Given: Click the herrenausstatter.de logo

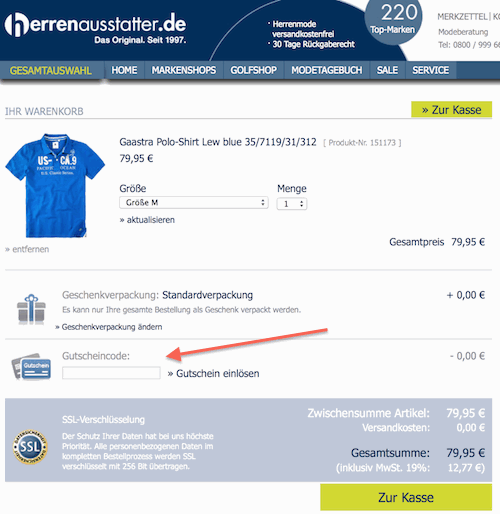Looking at the screenshot, I should (x=95, y=28).
